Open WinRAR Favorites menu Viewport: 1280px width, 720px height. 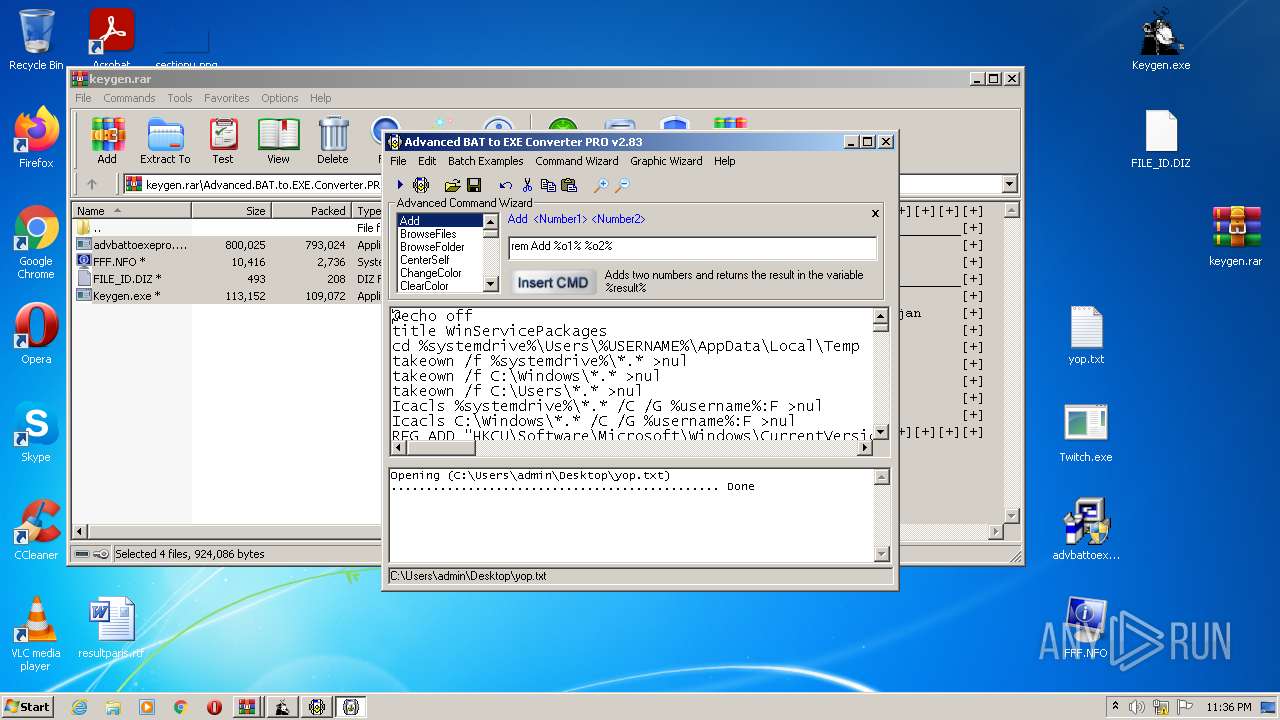[x=227, y=98]
